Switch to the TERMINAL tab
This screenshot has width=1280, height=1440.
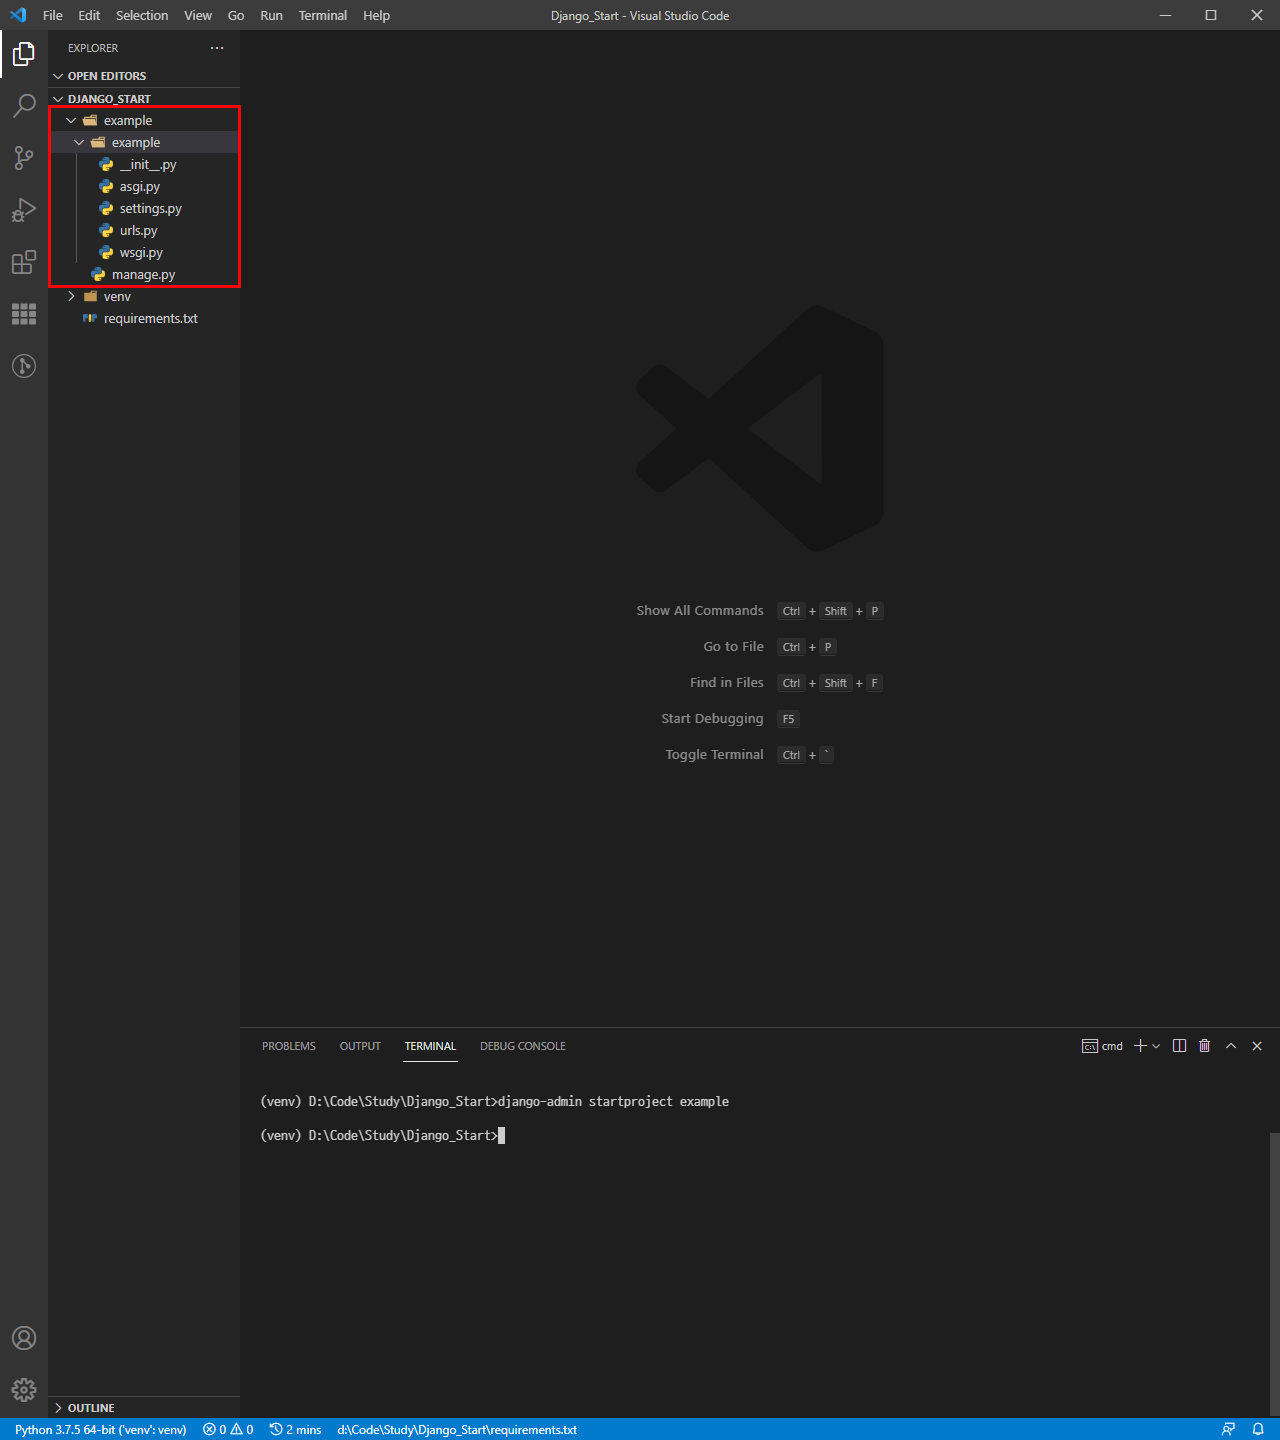click(430, 1046)
